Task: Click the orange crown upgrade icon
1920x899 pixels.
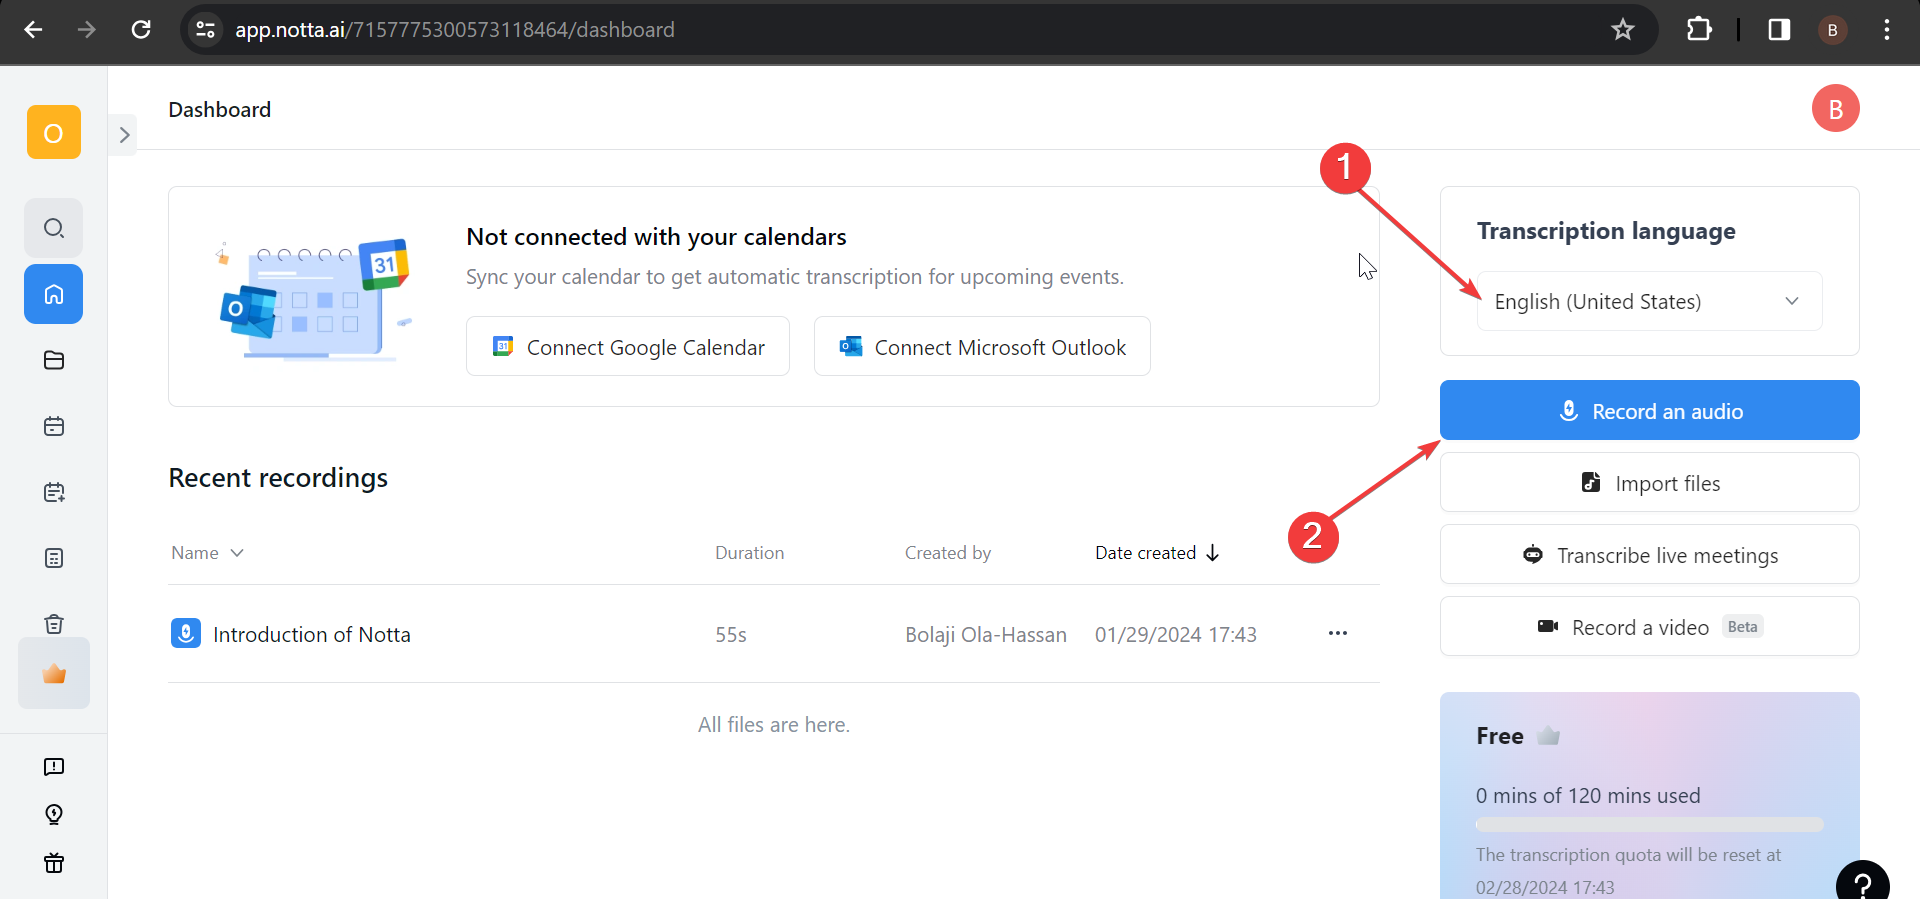Action: (54, 674)
